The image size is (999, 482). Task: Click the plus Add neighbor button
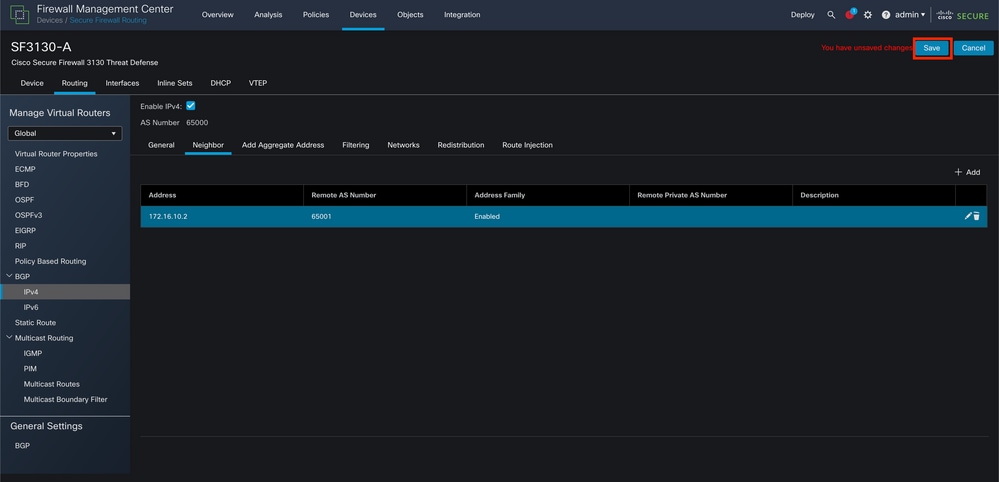click(967, 173)
